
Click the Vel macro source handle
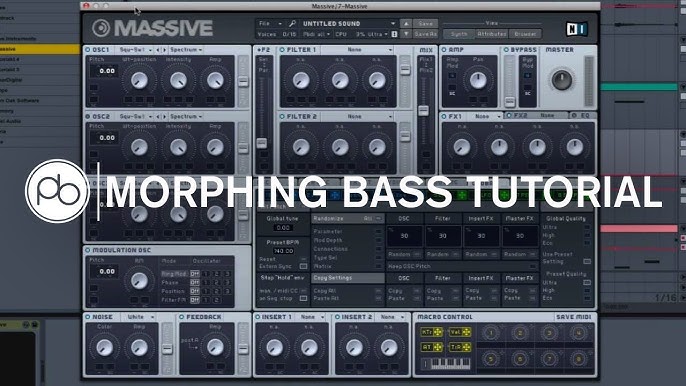click(x=460, y=332)
